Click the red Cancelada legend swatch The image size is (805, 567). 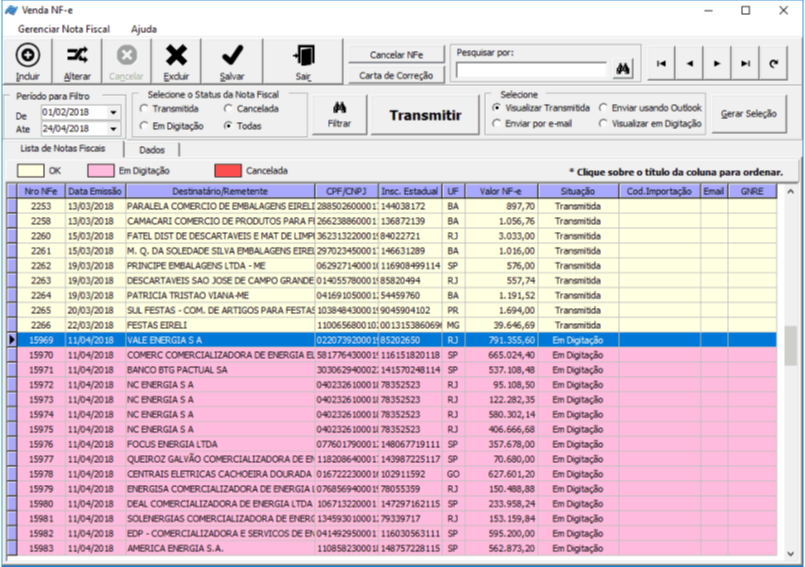coord(227,171)
